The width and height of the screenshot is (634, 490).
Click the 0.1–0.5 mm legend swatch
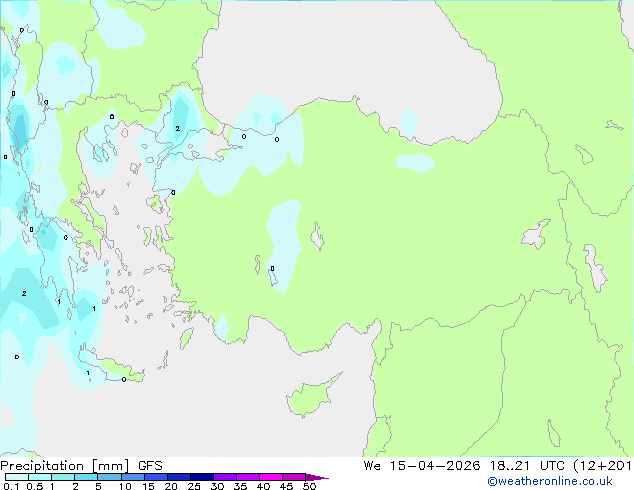17,477
